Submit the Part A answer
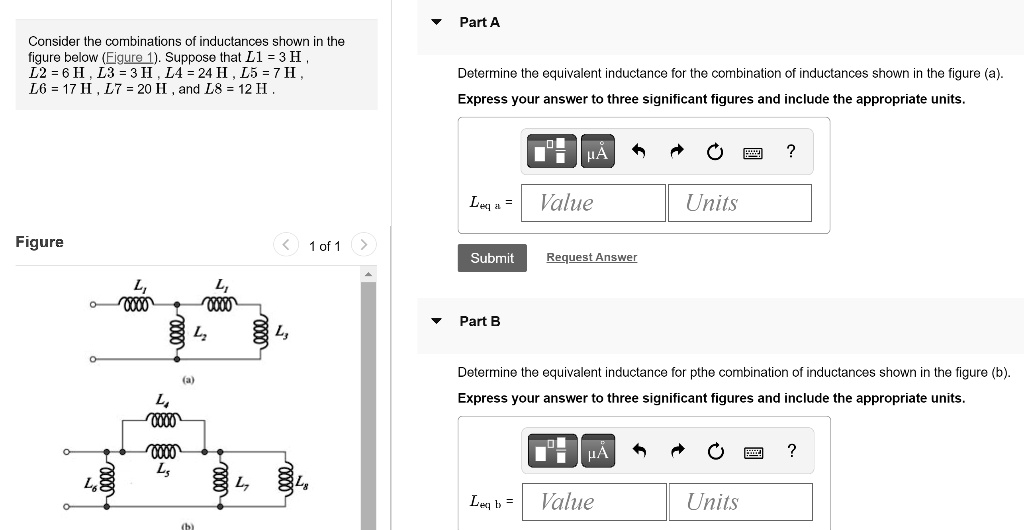Screen dimensions: 1024x530 [492, 258]
